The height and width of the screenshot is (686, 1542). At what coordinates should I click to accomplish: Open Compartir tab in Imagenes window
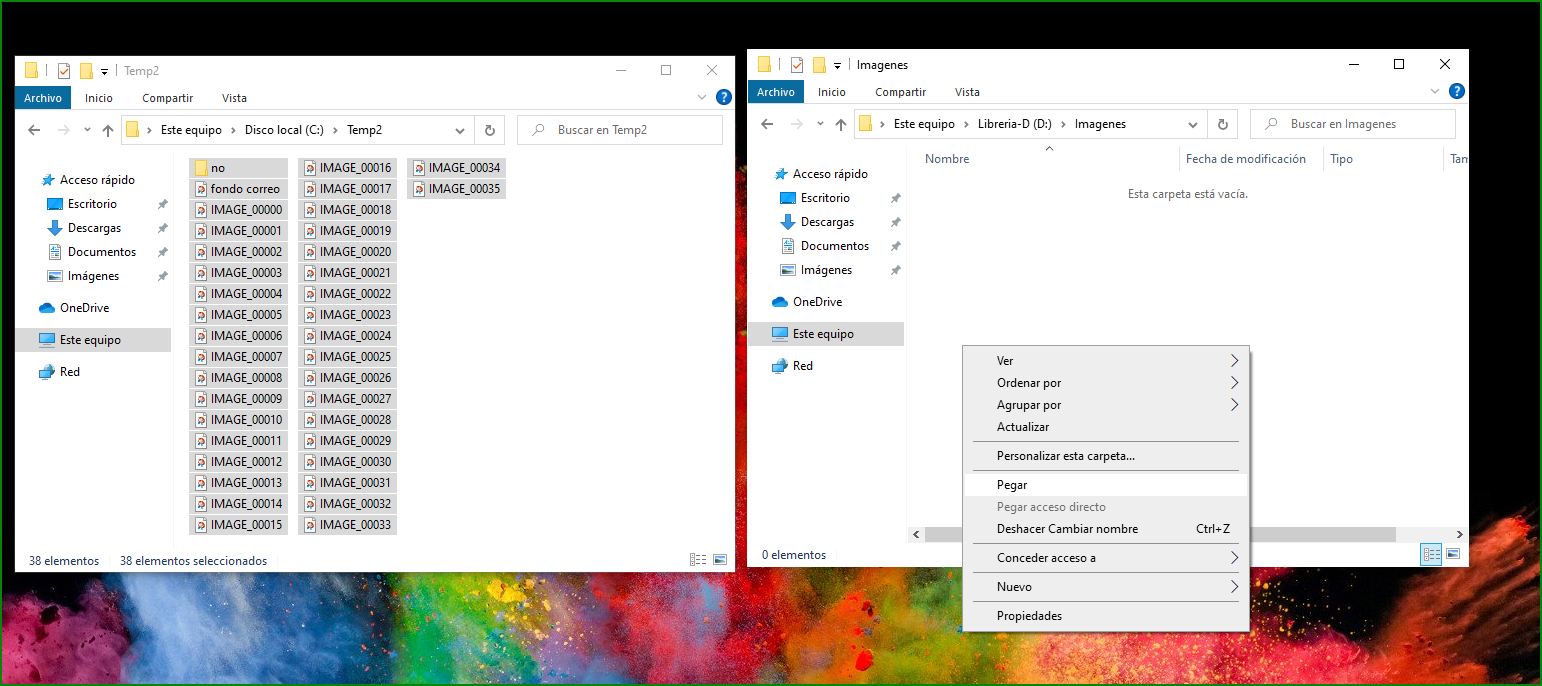click(x=900, y=92)
